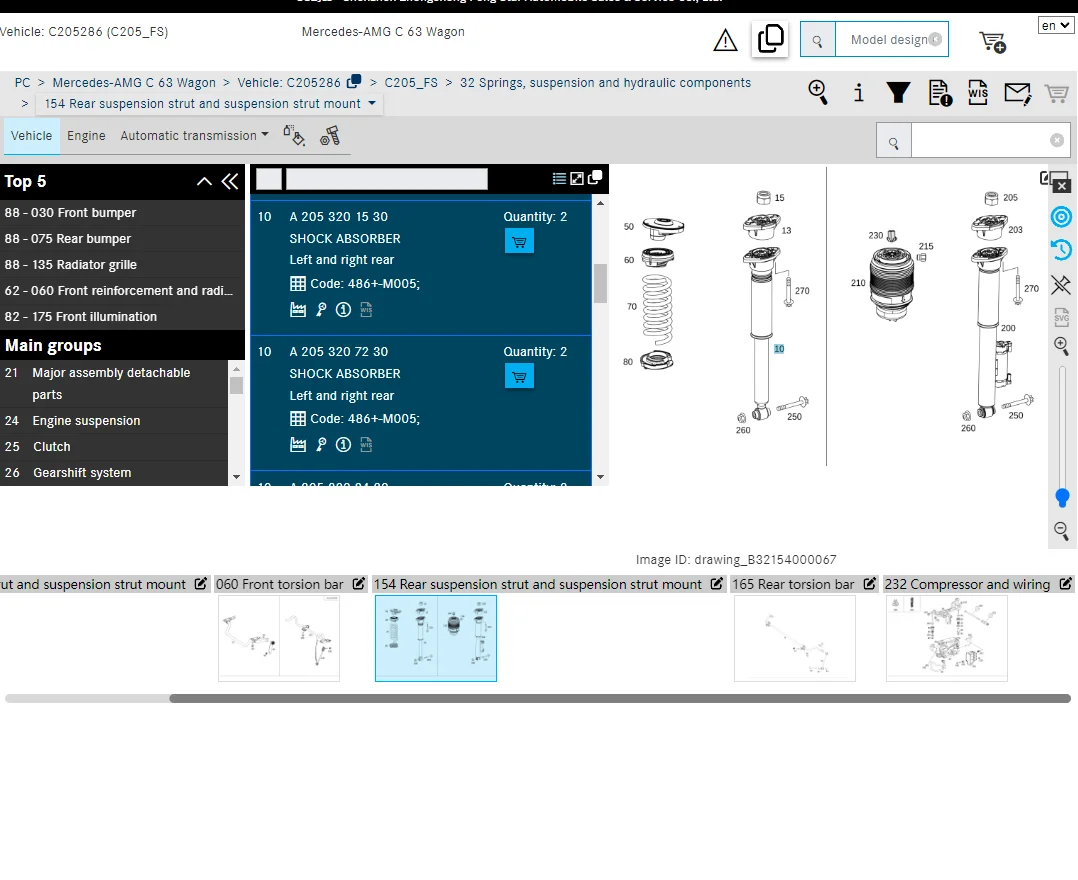Expand parts list to fullscreen icon

pos(577,179)
